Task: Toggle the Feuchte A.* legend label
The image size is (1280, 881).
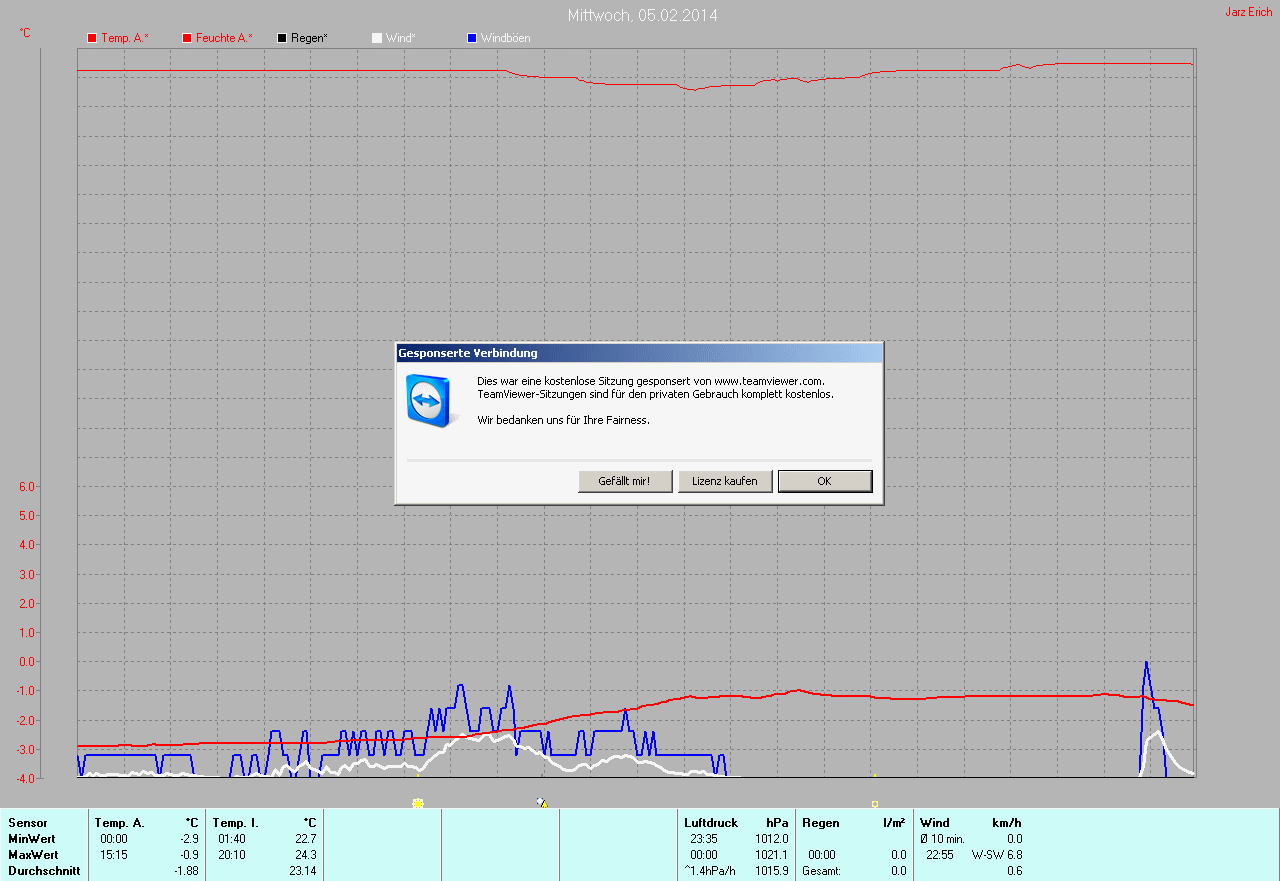Action: (224, 38)
